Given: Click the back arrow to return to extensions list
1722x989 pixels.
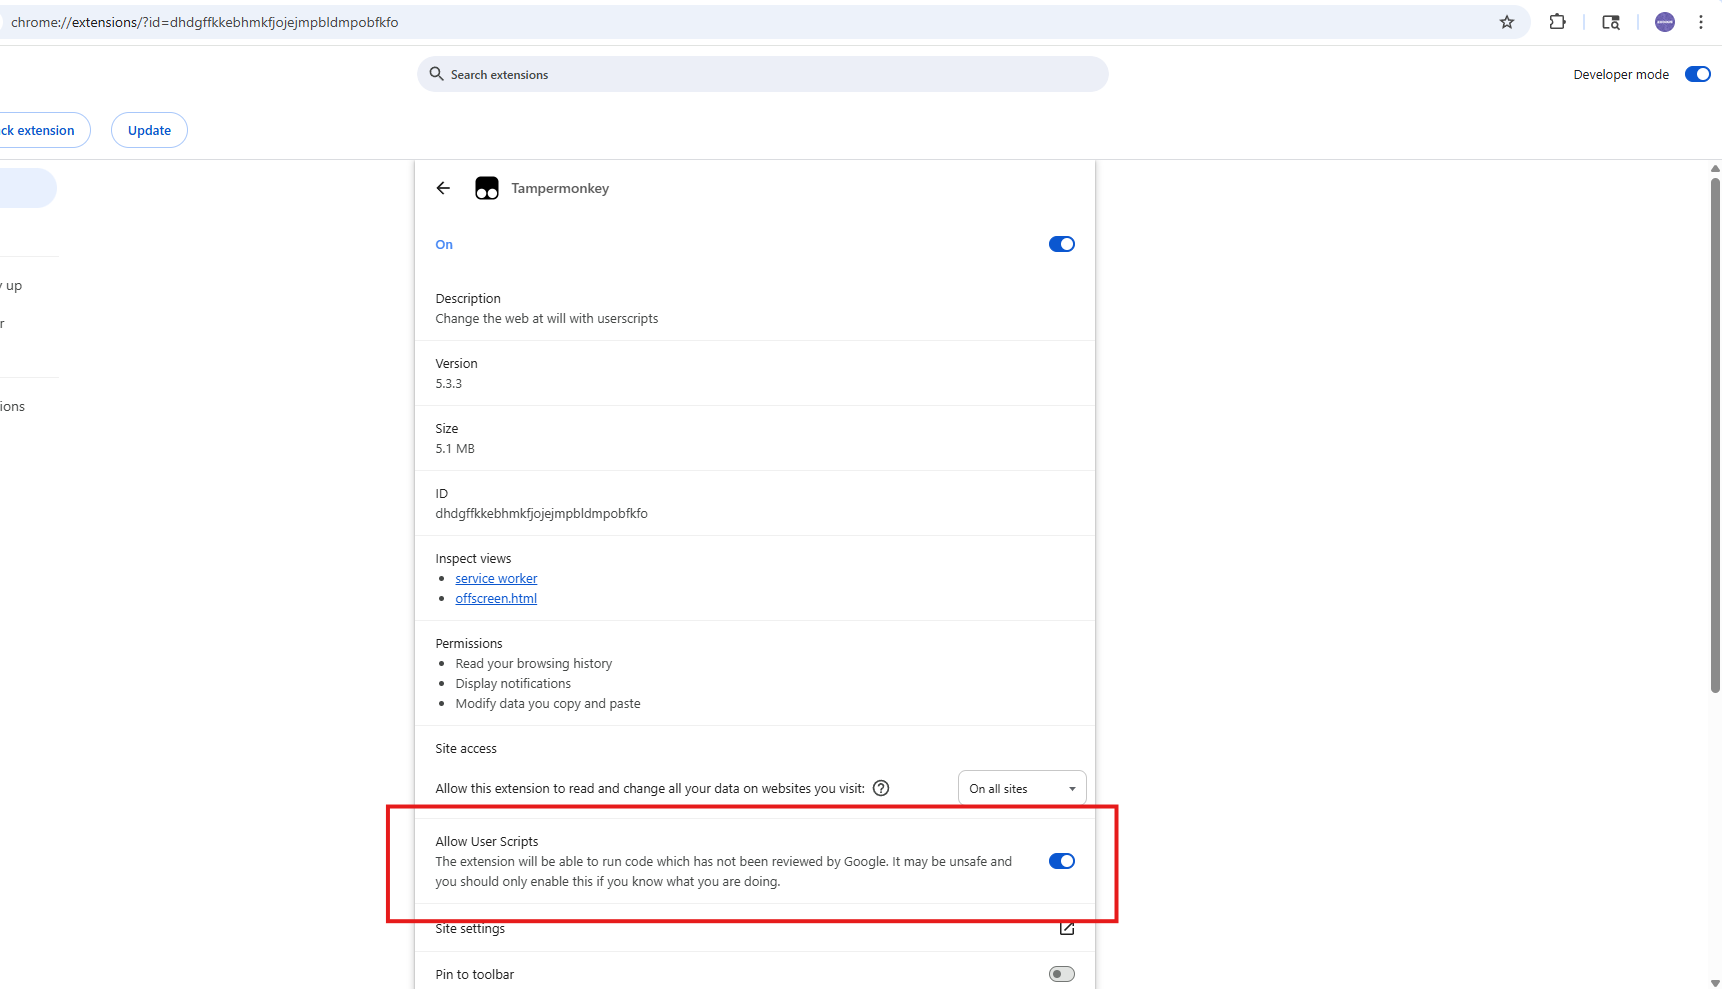Looking at the screenshot, I should point(443,188).
